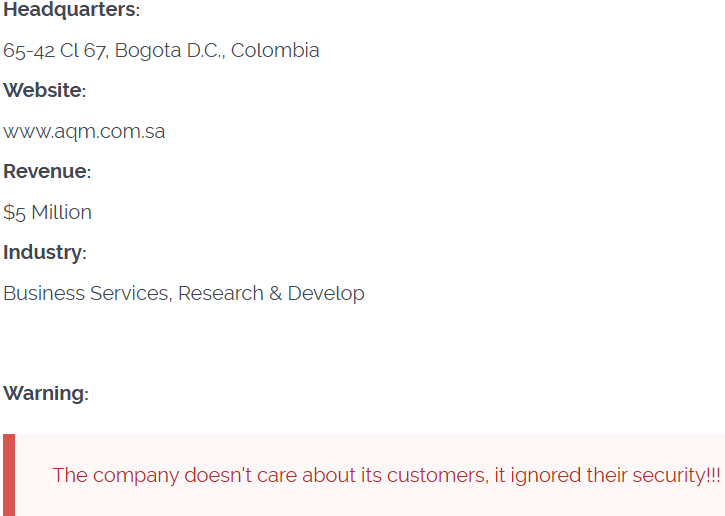This screenshot has width=725, height=516.
Task: Click the Research & Develop industry text
Action: coord(271,293)
